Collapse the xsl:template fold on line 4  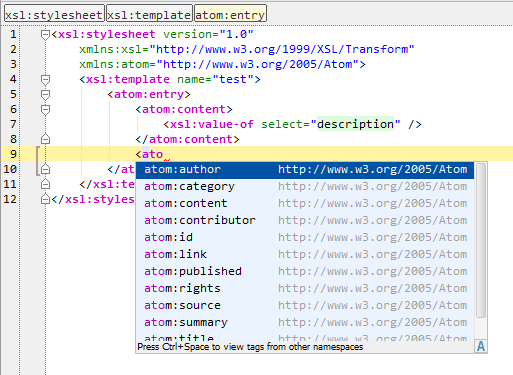[x=45, y=80]
